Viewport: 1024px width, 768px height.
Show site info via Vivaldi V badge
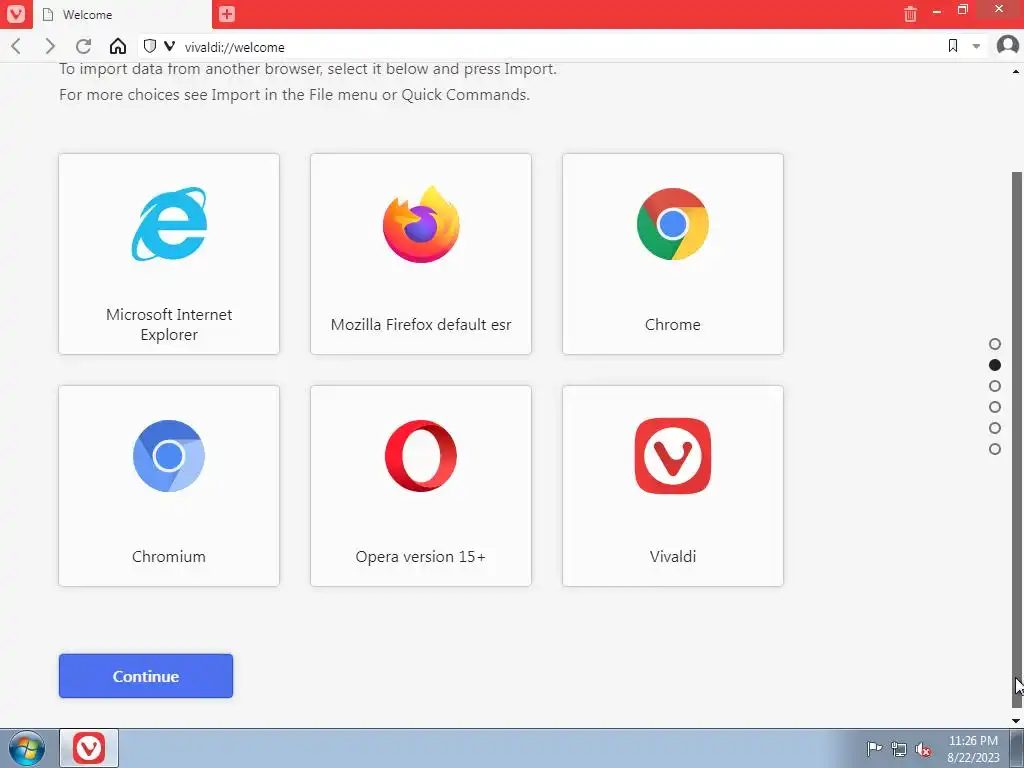170,46
